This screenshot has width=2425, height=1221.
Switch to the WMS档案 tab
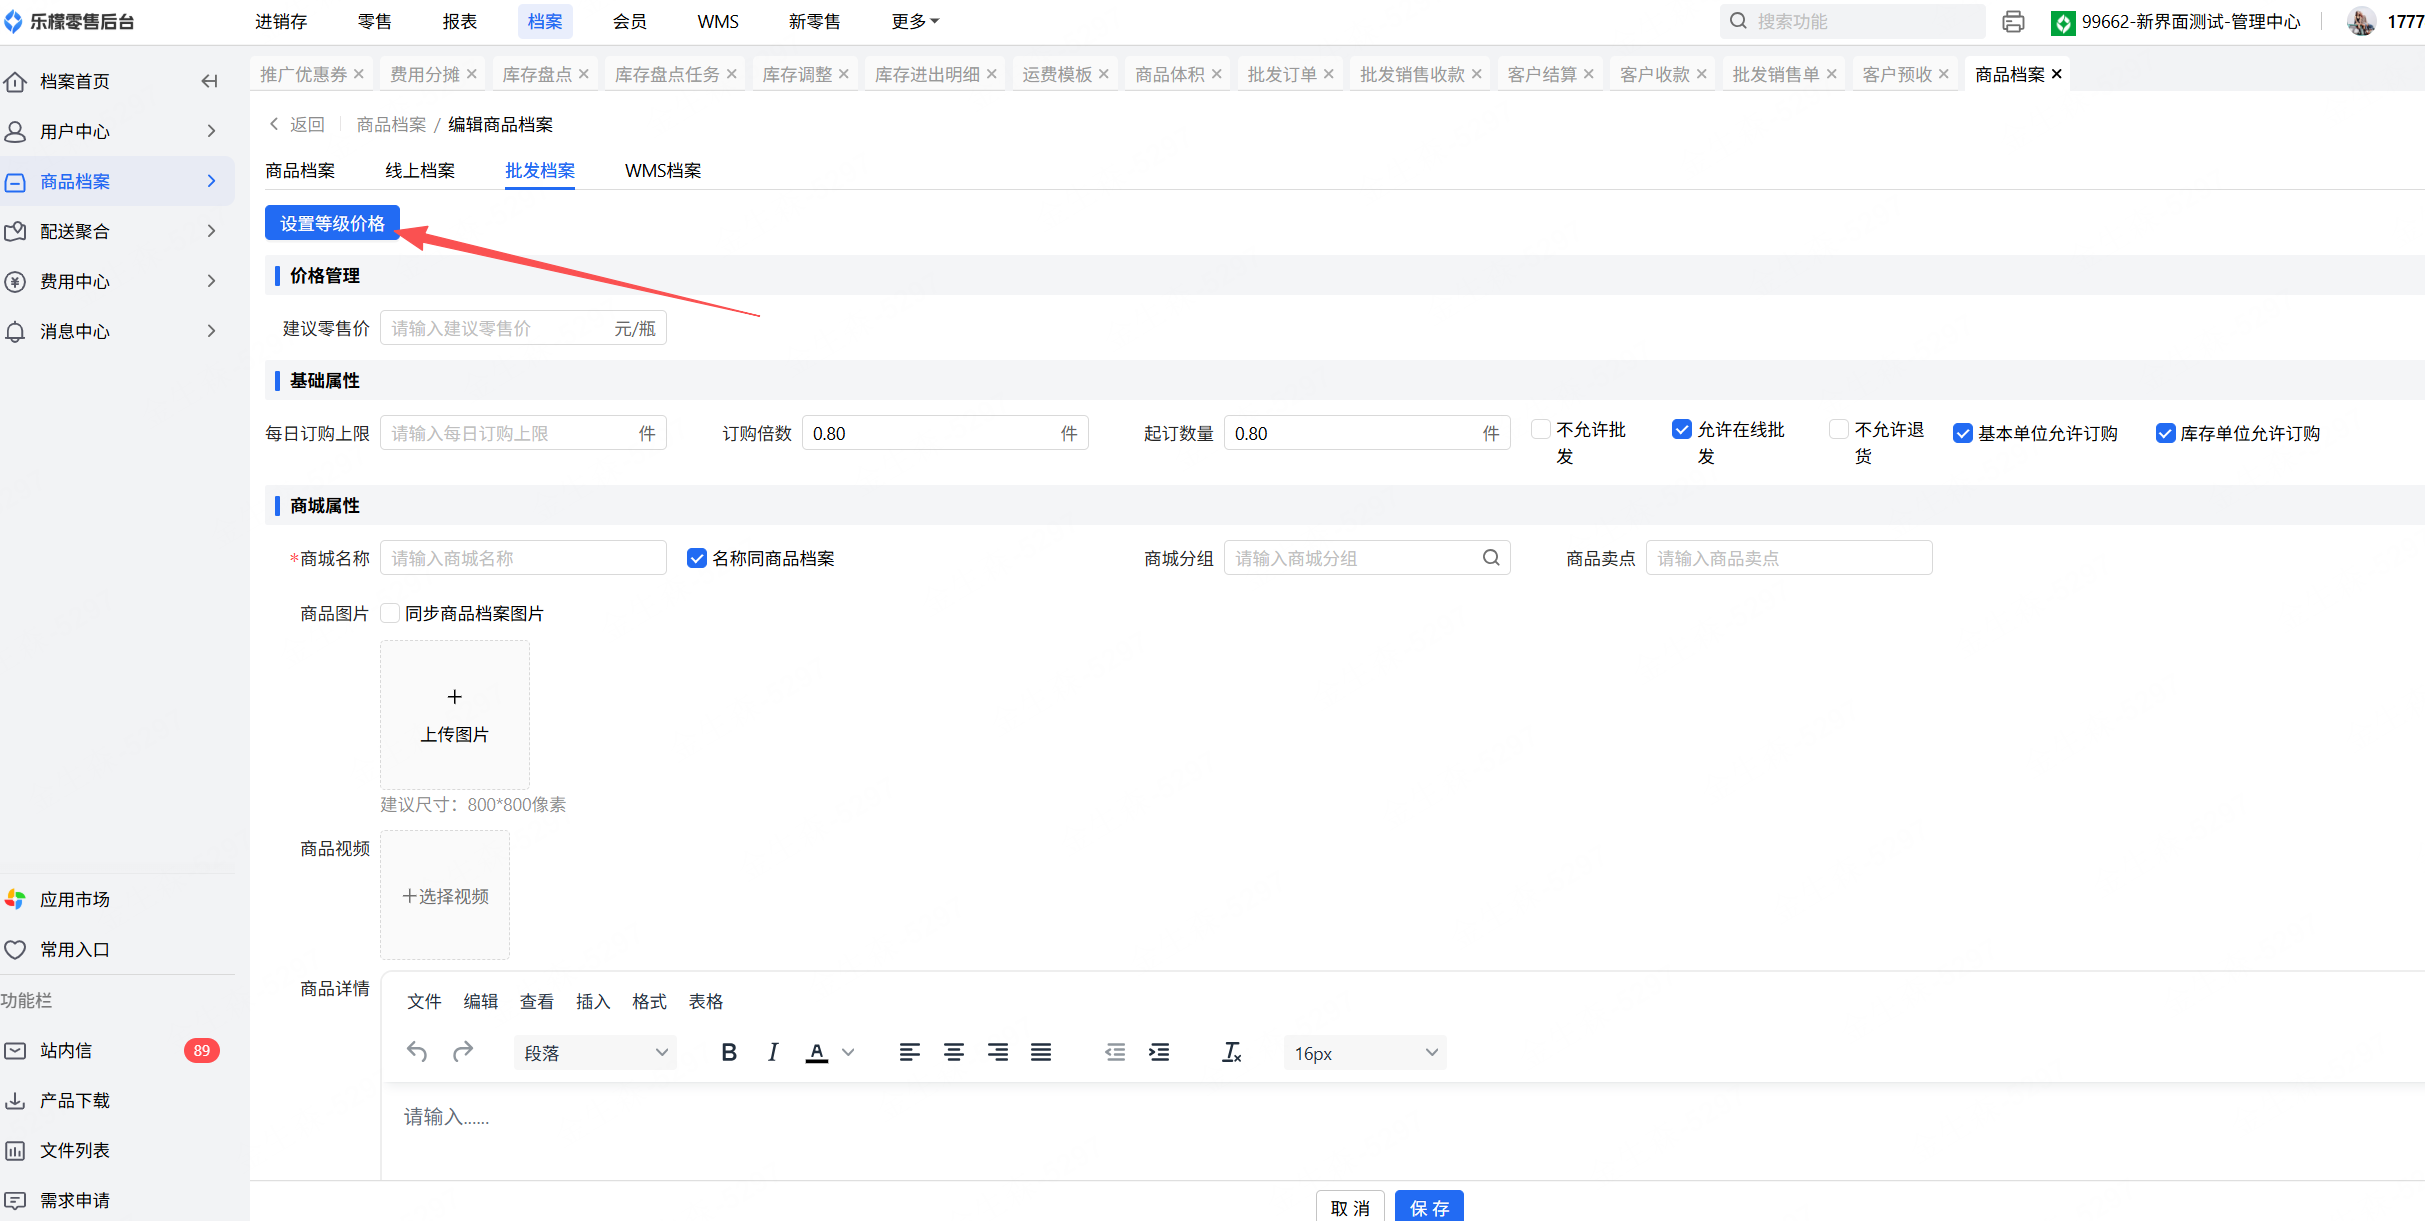(x=663, y=171)
